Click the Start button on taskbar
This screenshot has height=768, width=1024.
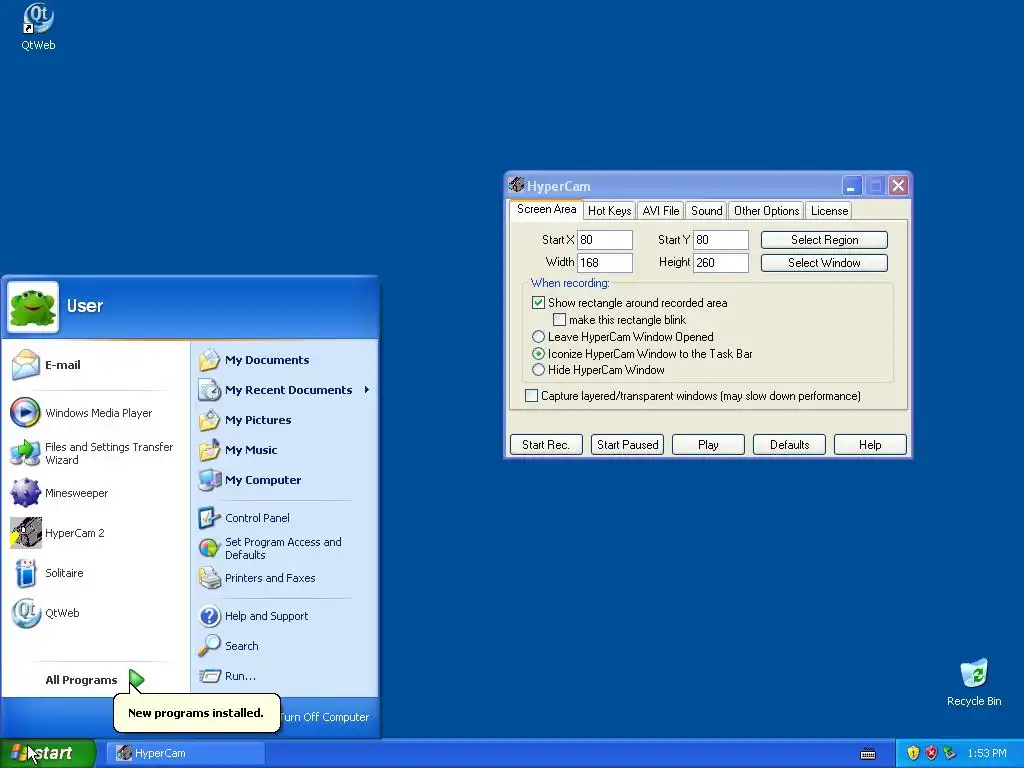point(47,753)
